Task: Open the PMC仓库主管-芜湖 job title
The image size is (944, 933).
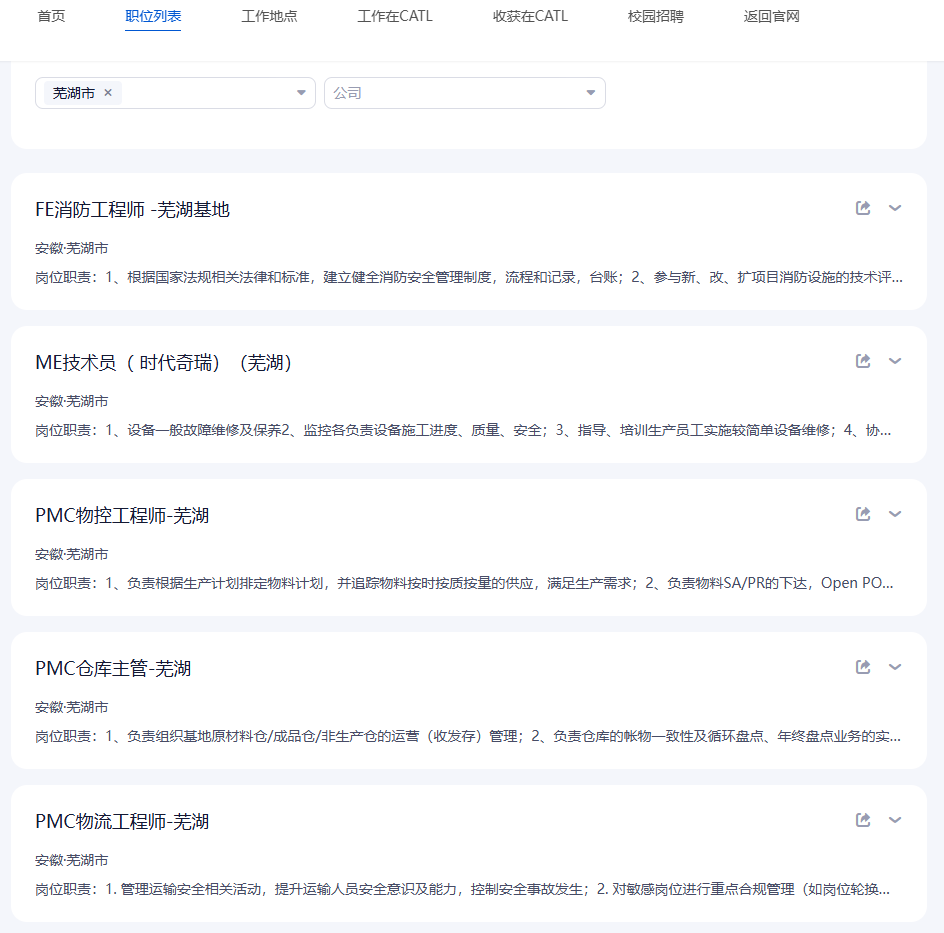Action: (113, 668)
